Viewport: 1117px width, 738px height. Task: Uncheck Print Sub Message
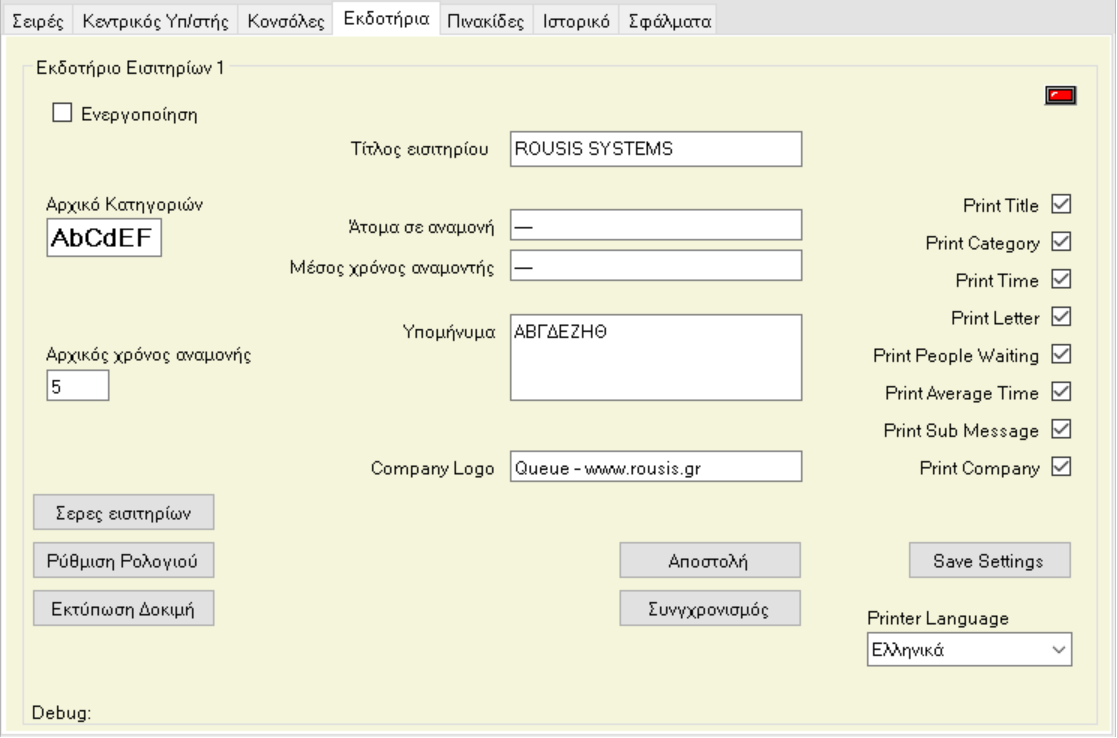point(1062,429)
